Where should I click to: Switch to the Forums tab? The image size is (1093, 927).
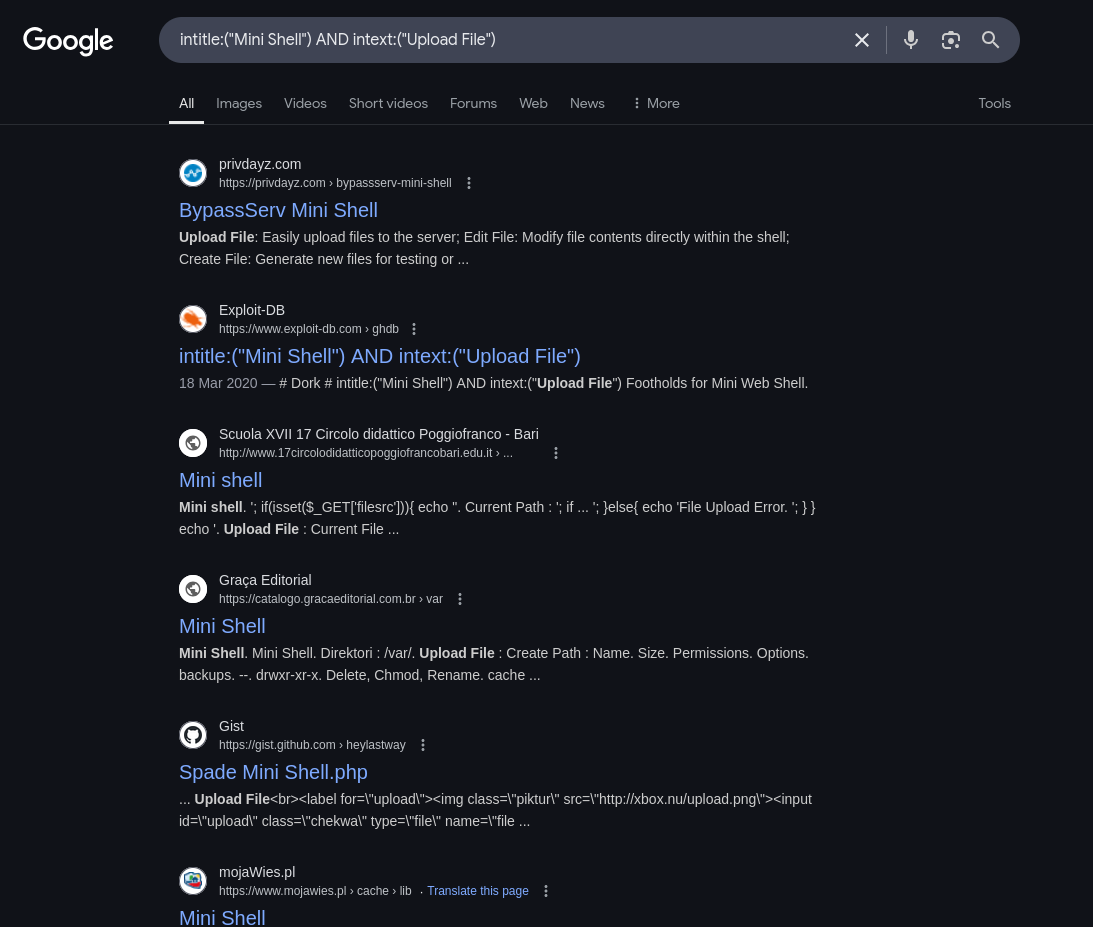(x=473, y=103)
